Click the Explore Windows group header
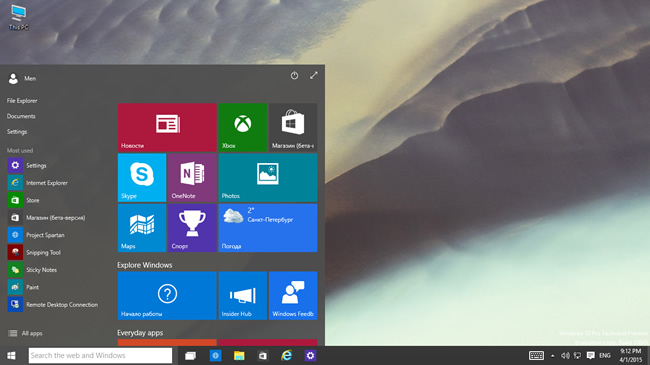Viewport: 650px width, 365px height. click(x=145, y=265)
